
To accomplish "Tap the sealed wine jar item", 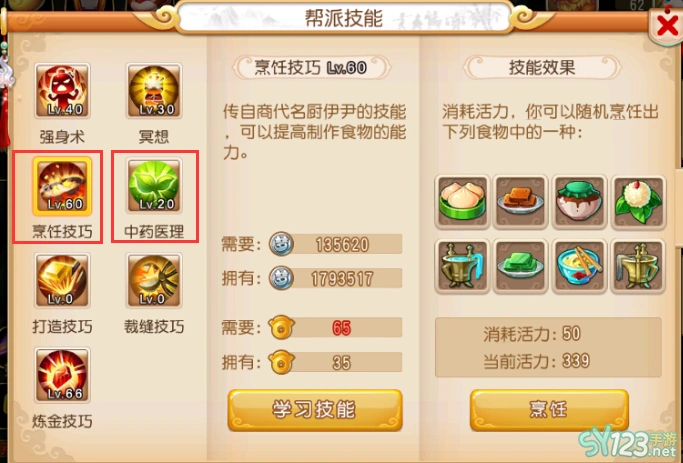I will [579, 202].
